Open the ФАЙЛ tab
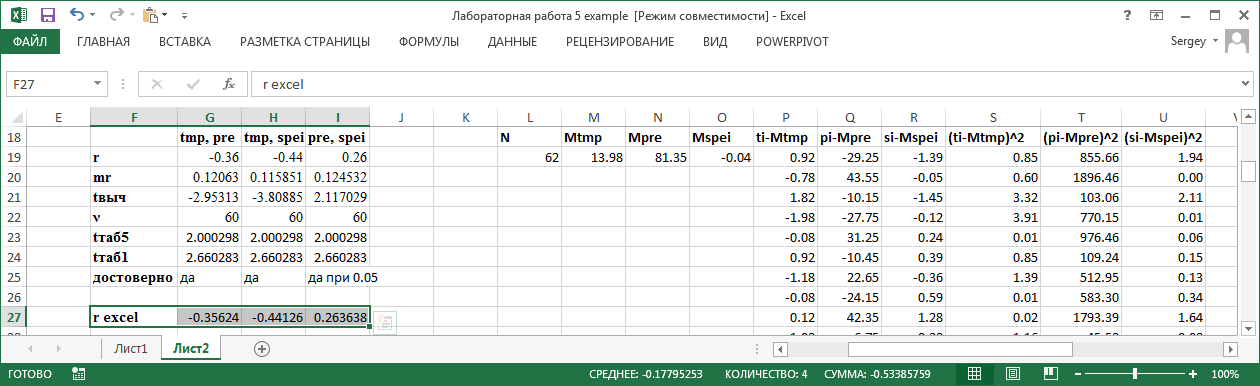Viewport: 1260px width, 386px height. pyautogui.click(x=30, y=42)
